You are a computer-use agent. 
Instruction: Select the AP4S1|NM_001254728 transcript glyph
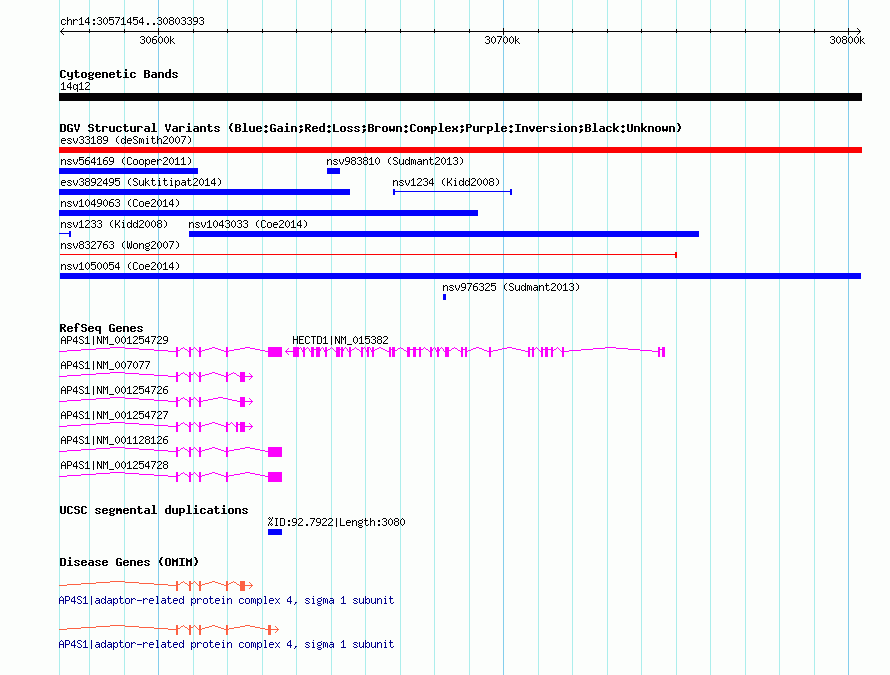pos(170,477)
